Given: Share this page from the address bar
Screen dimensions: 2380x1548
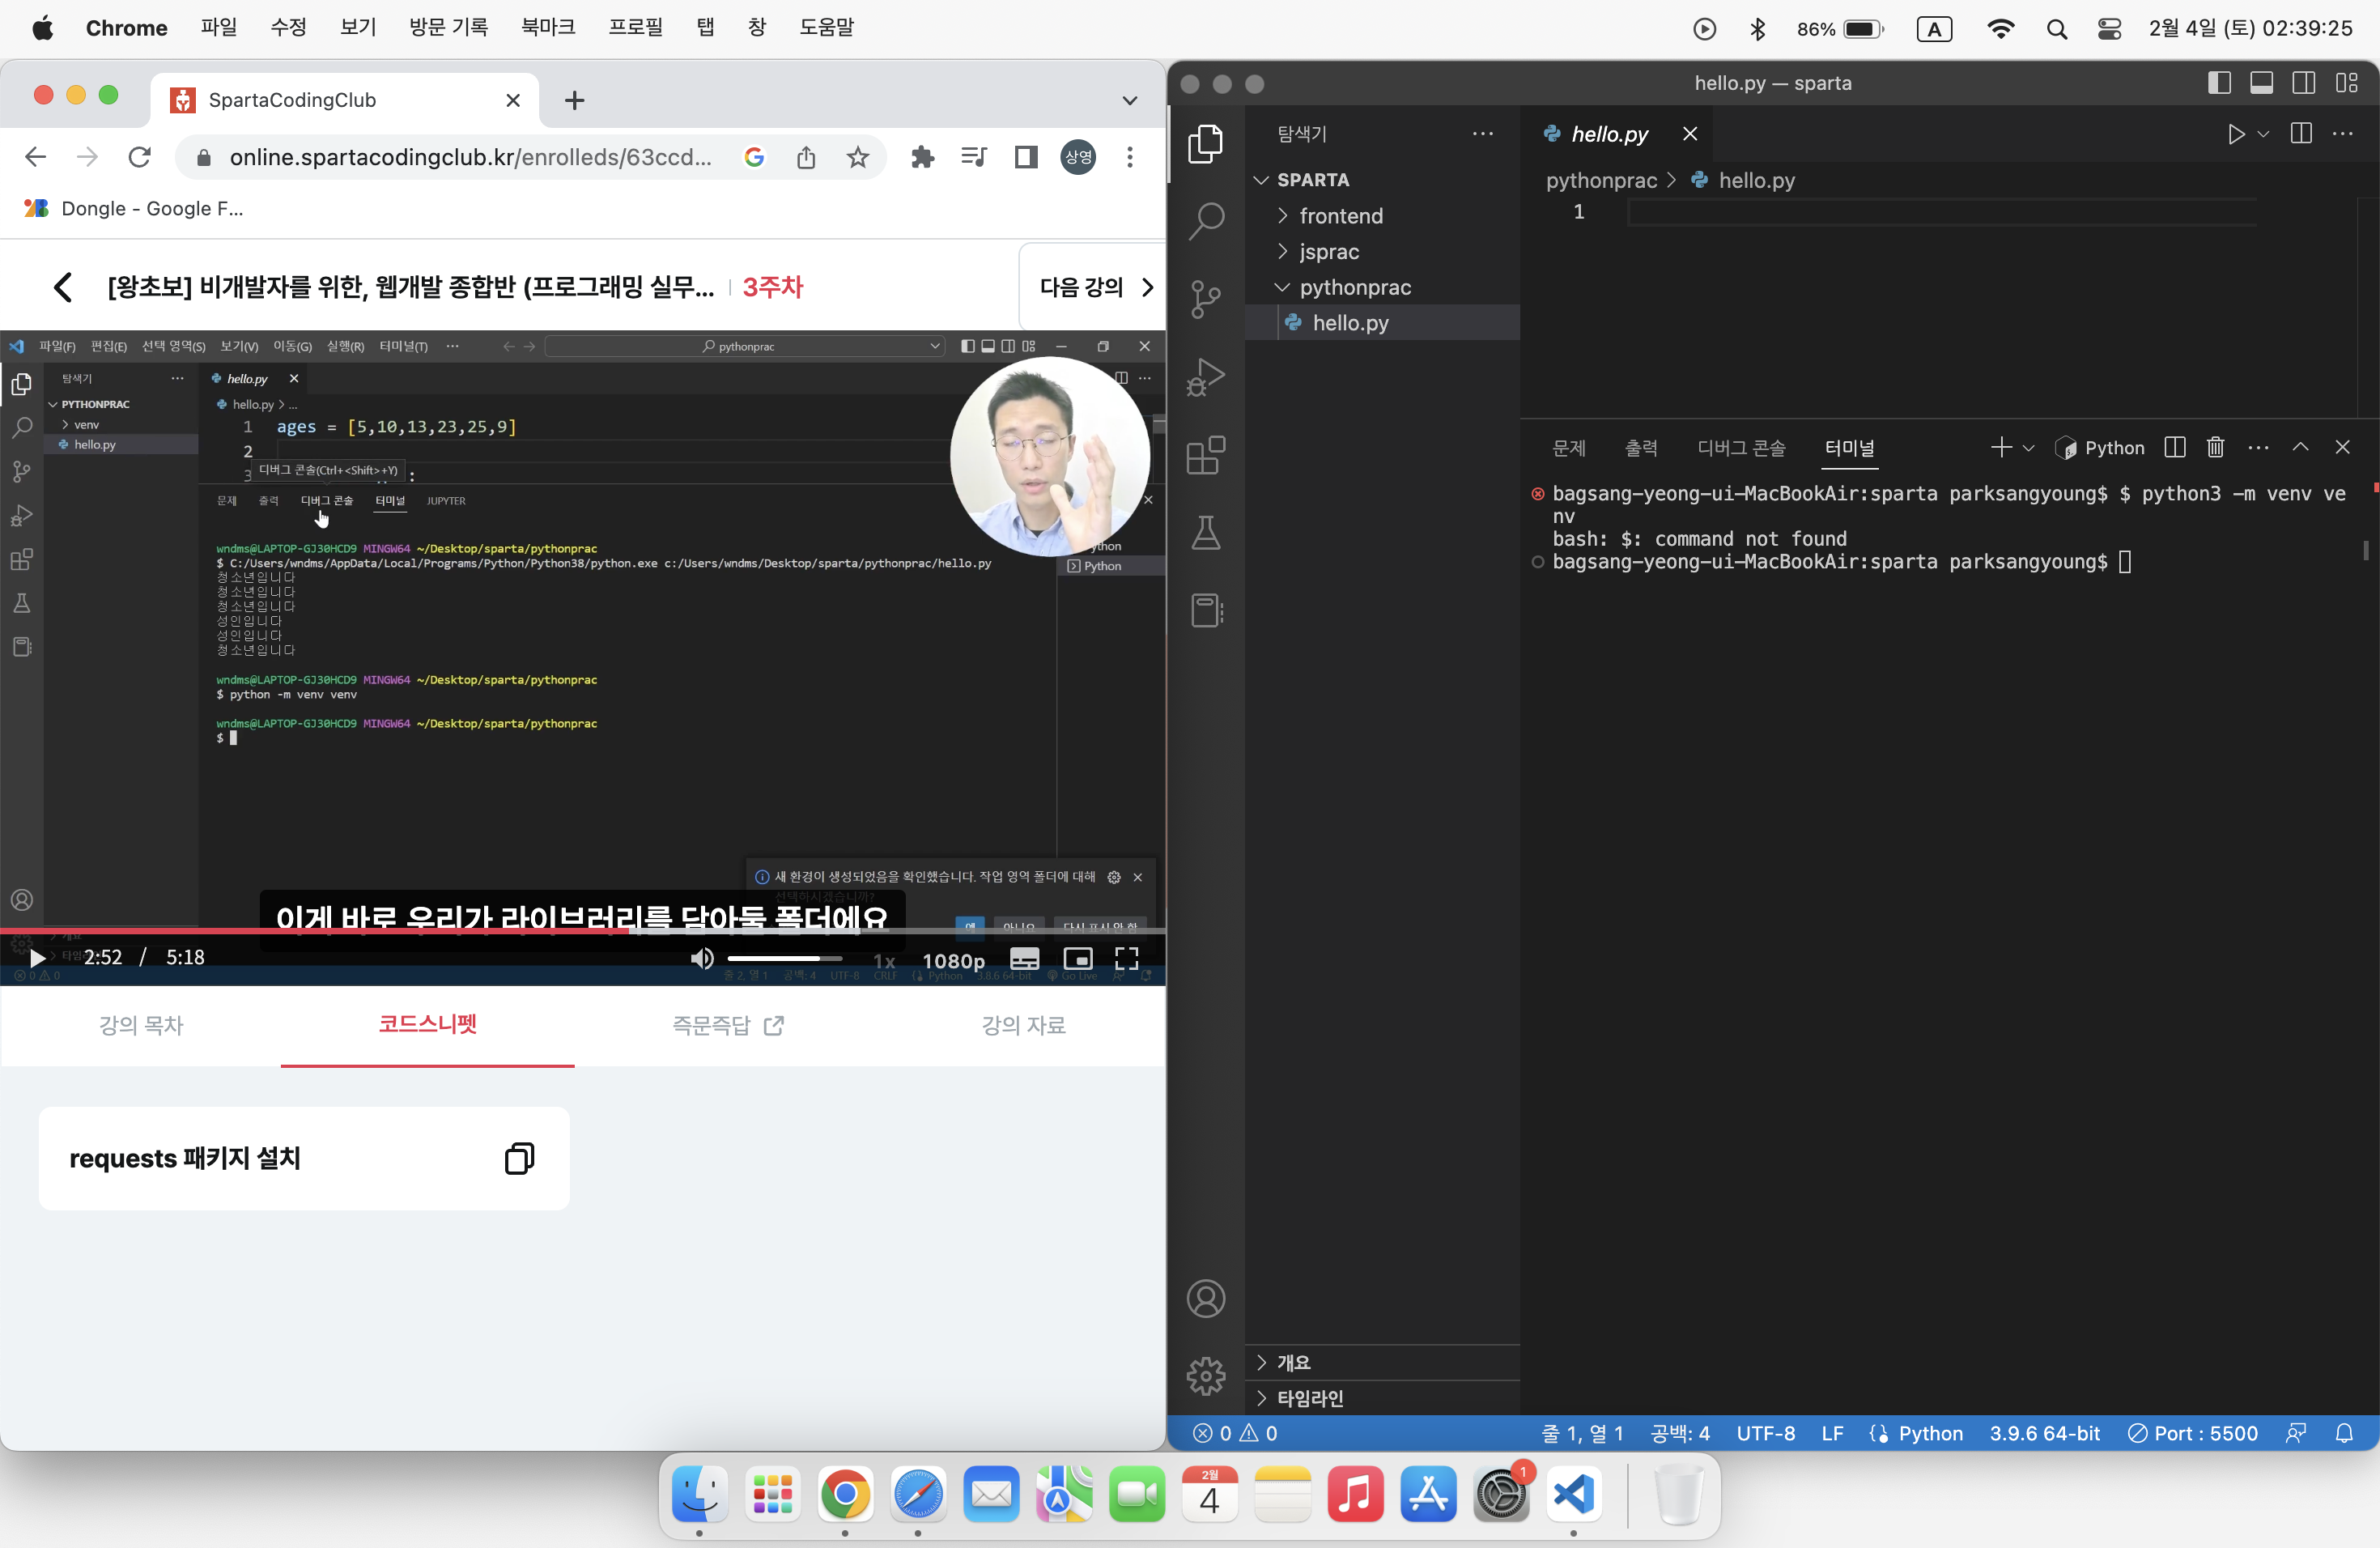Looking at the screenshot, I should [x=806, y=157].
